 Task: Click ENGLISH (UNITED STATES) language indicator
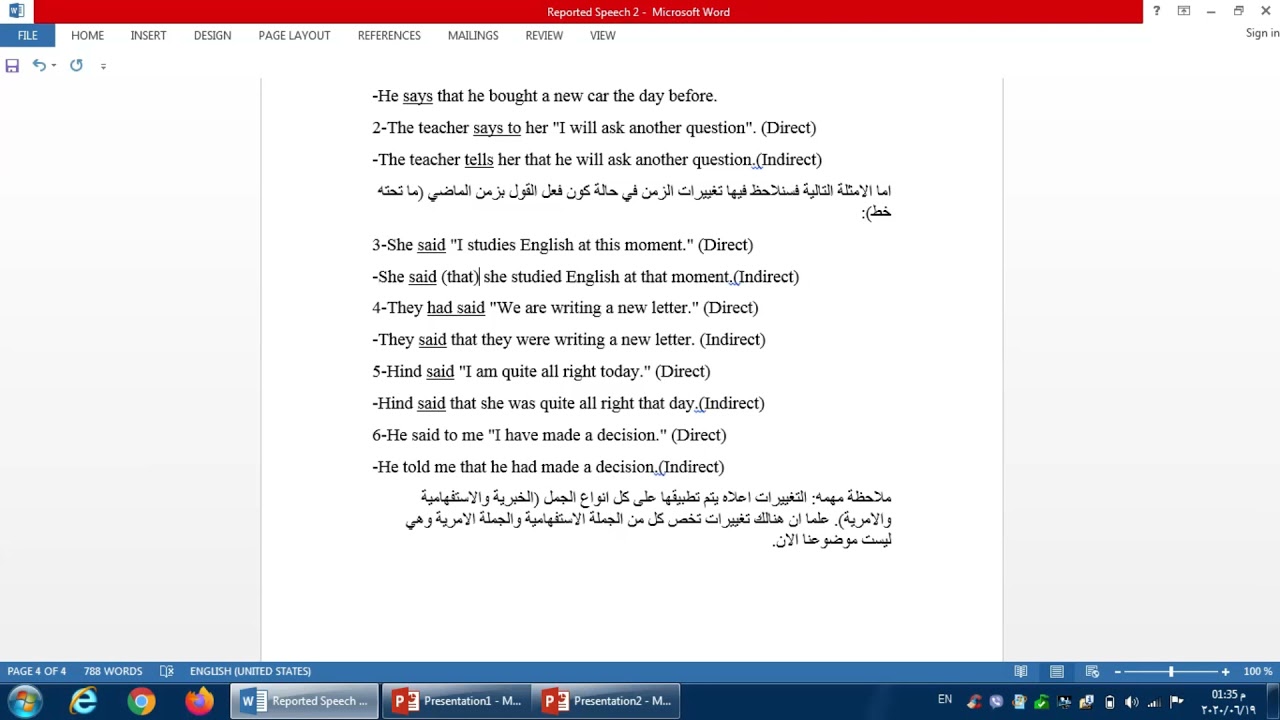(x=250, y=671)
